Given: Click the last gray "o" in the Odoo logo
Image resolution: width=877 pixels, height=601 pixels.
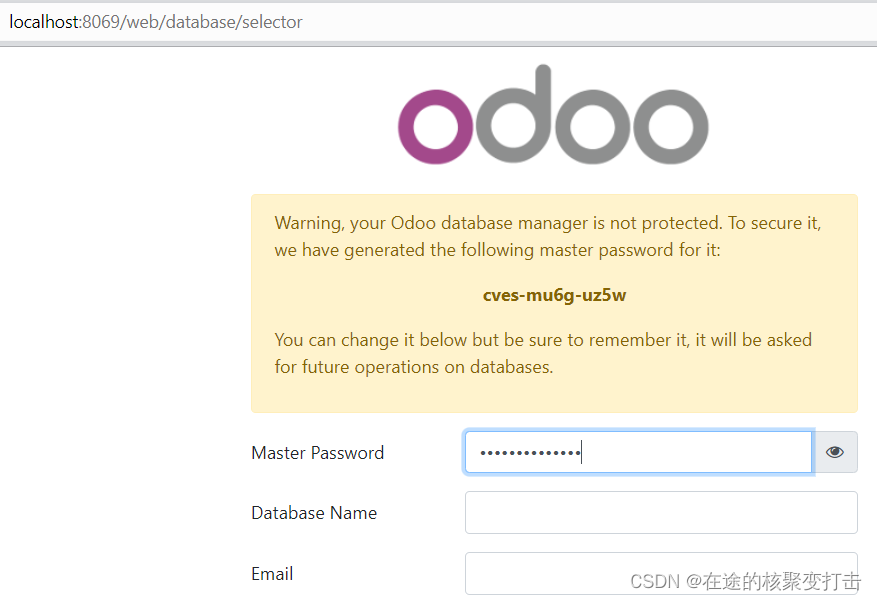Looking at the screenshot, I should tap(671, 127).
